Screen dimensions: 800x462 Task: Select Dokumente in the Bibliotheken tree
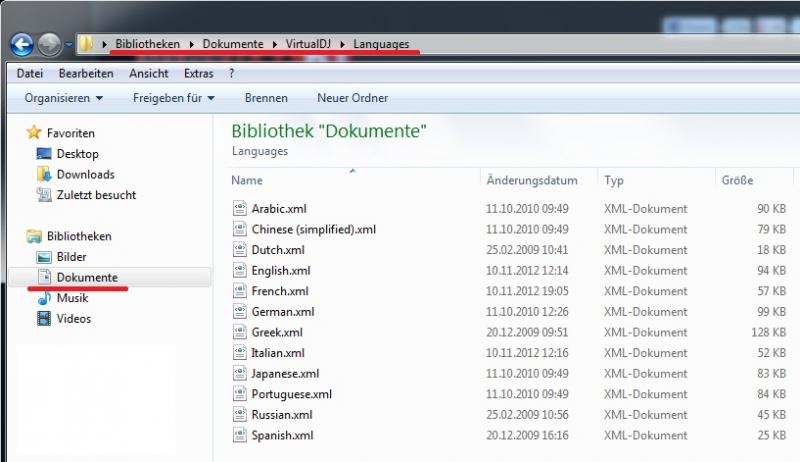(86, 277)
